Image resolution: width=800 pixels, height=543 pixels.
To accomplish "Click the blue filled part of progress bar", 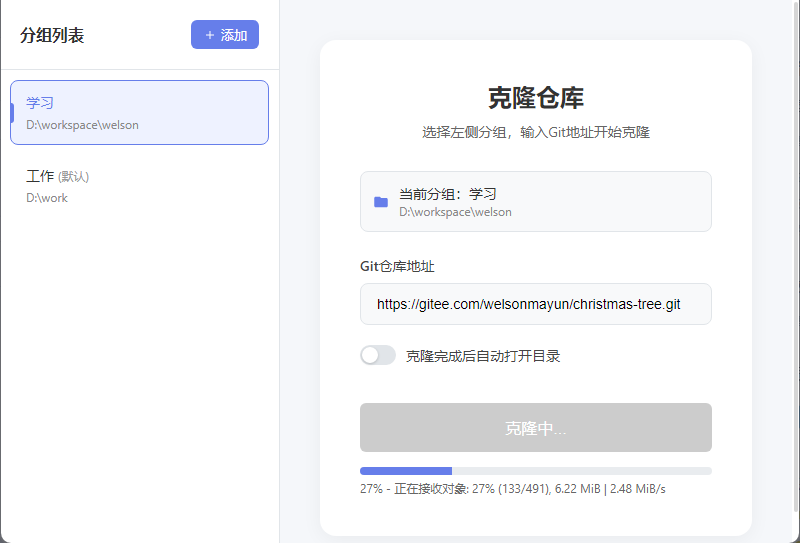I will click(405, 470).
